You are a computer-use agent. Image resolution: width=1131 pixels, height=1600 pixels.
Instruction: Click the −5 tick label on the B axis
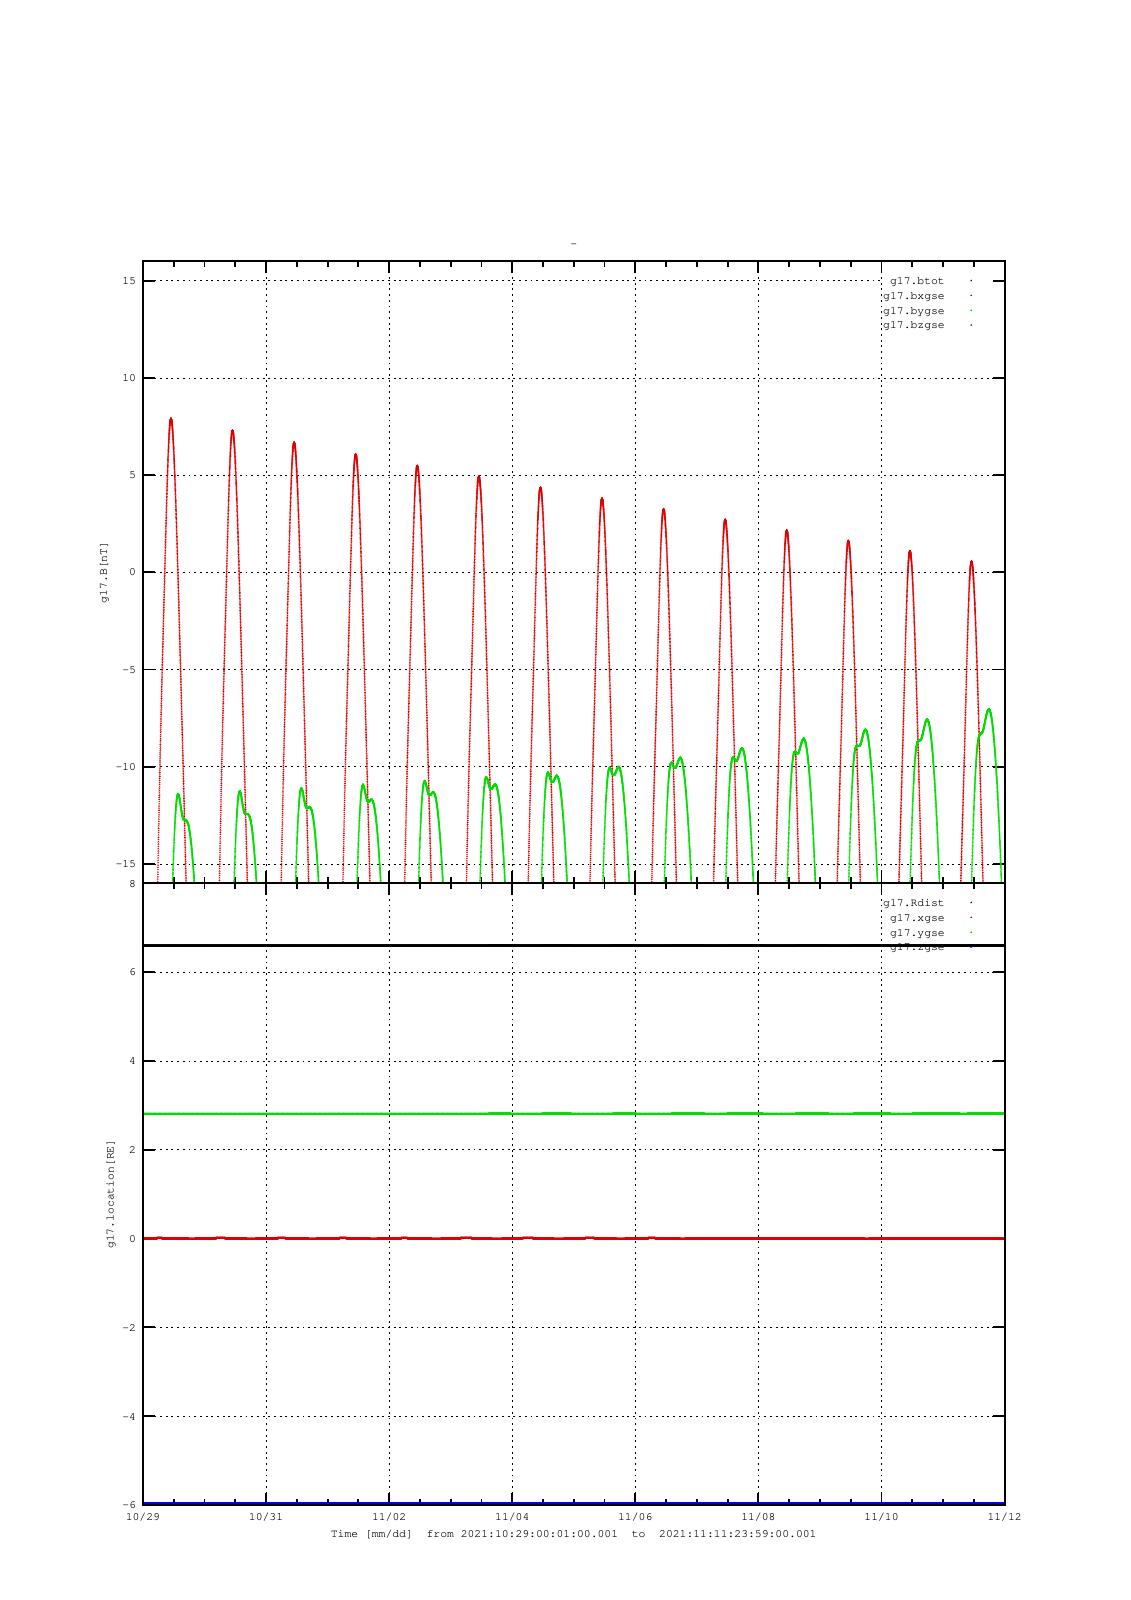pyautogui.click(x=130, y=670)
